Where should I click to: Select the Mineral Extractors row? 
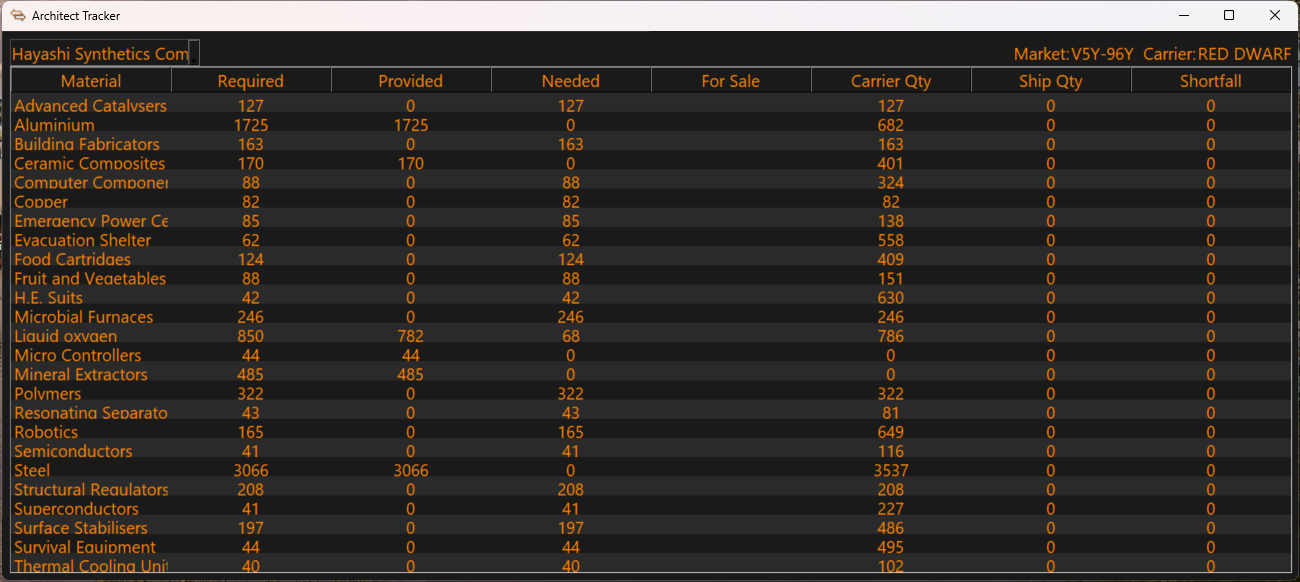tap(651, 374)
